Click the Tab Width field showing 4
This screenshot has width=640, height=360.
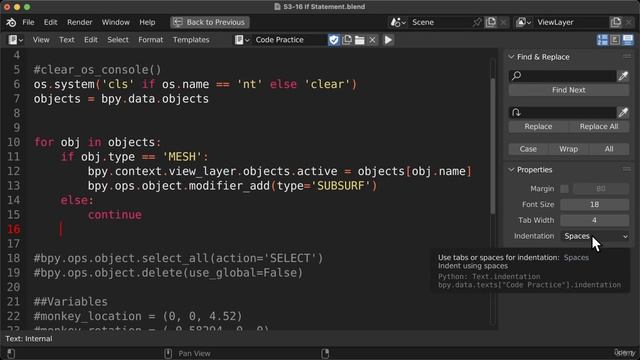tap(594, 220)
